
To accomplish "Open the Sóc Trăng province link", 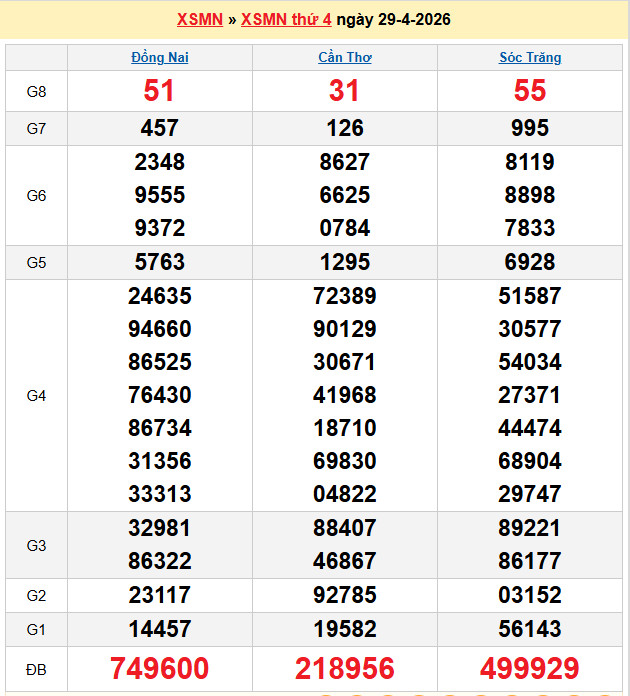I will (x=530, y=58).
